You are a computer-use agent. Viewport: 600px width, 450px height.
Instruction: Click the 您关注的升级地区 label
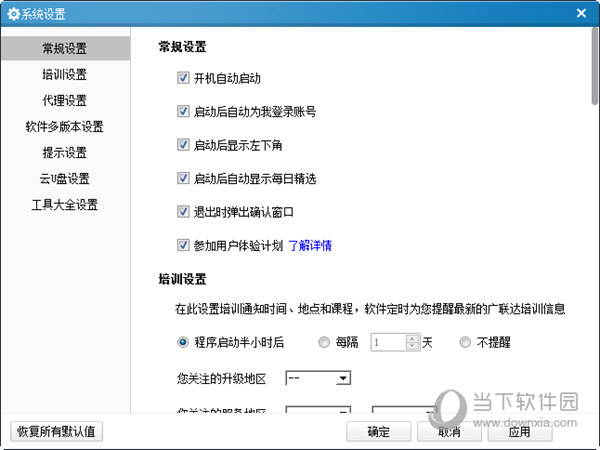click(x=221, y=379)
